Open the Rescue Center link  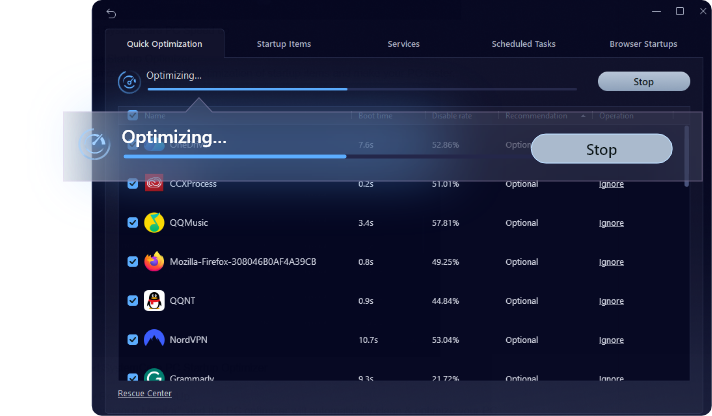coord(144,394)
